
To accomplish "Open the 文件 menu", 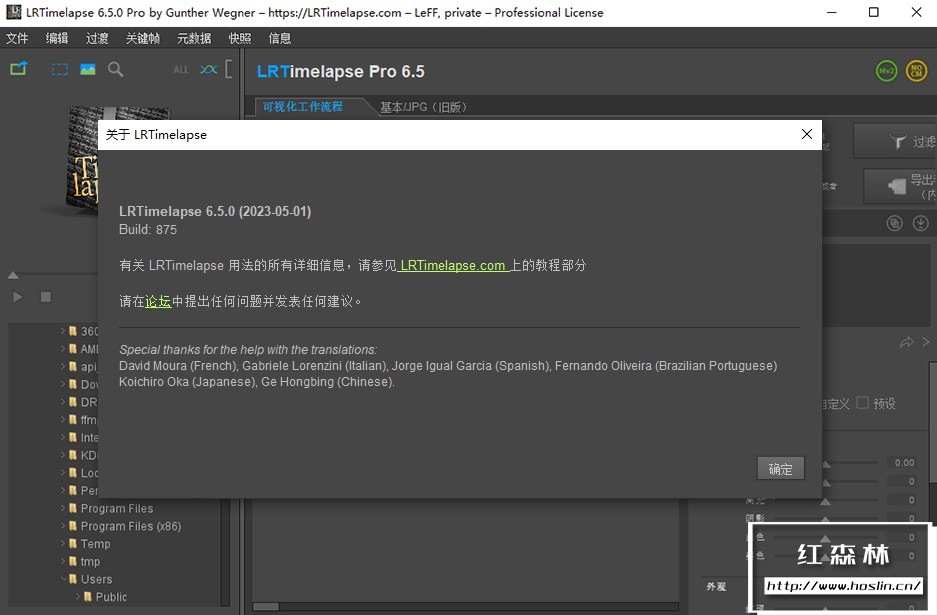I will (17, 38).
